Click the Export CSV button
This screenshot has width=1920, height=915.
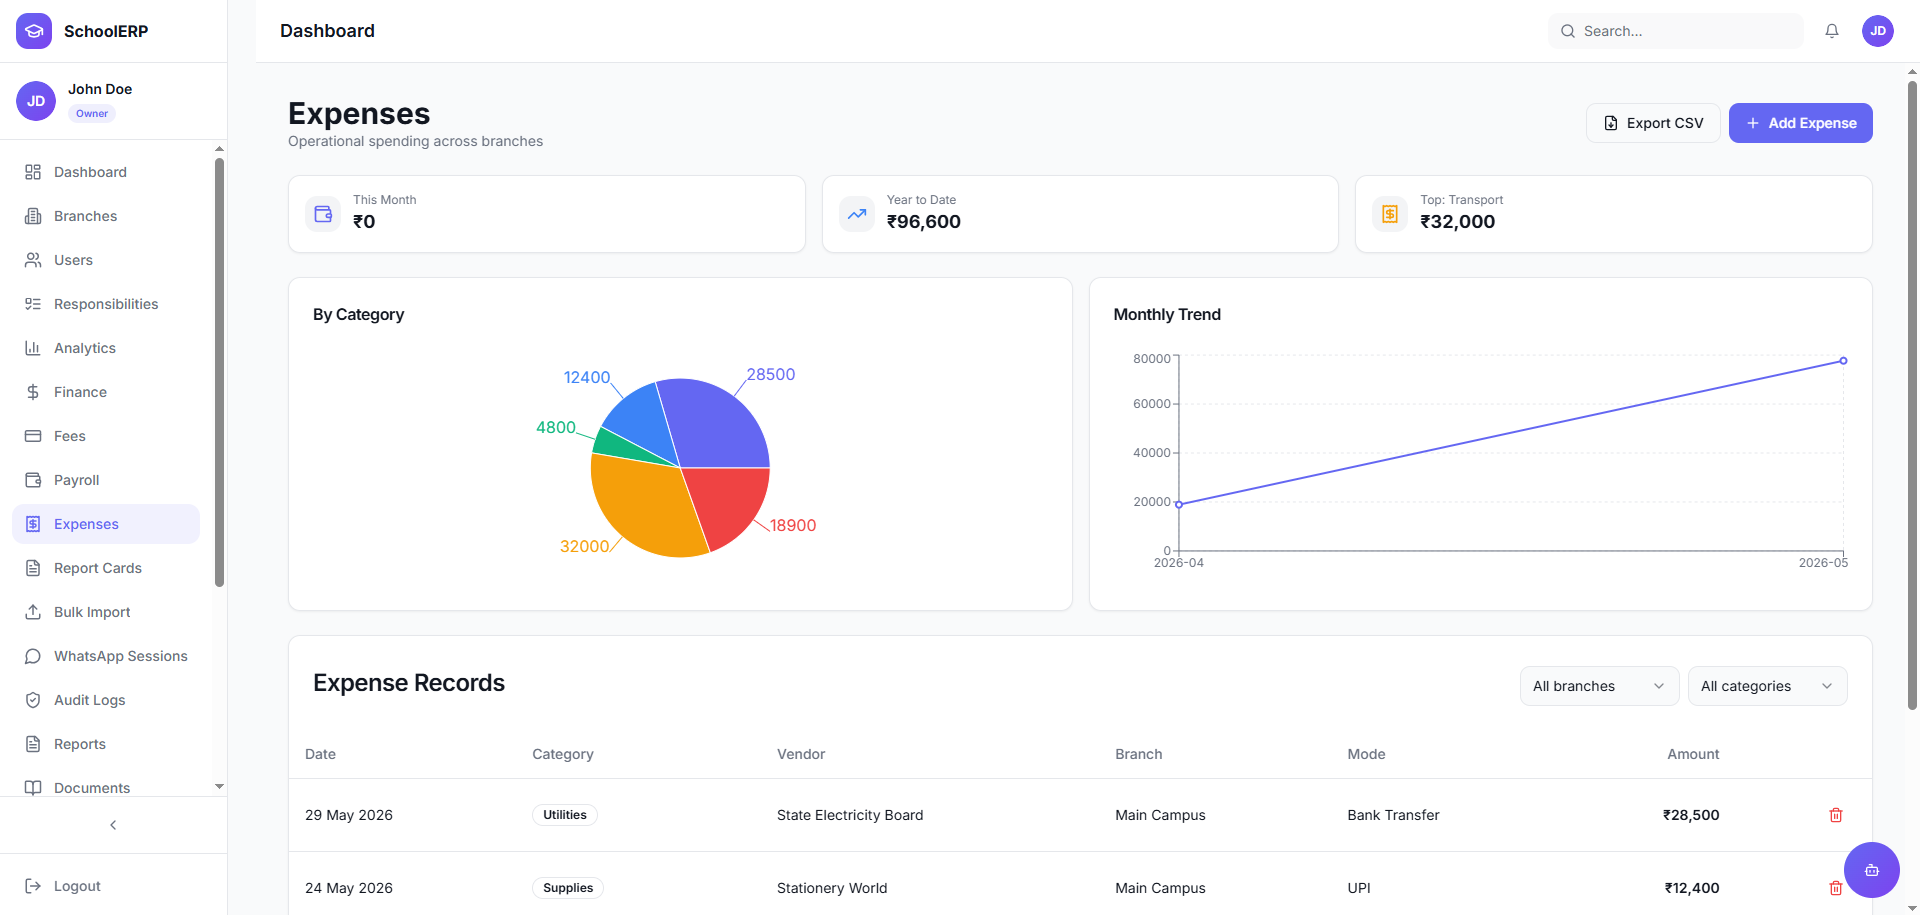[1653, 123]
